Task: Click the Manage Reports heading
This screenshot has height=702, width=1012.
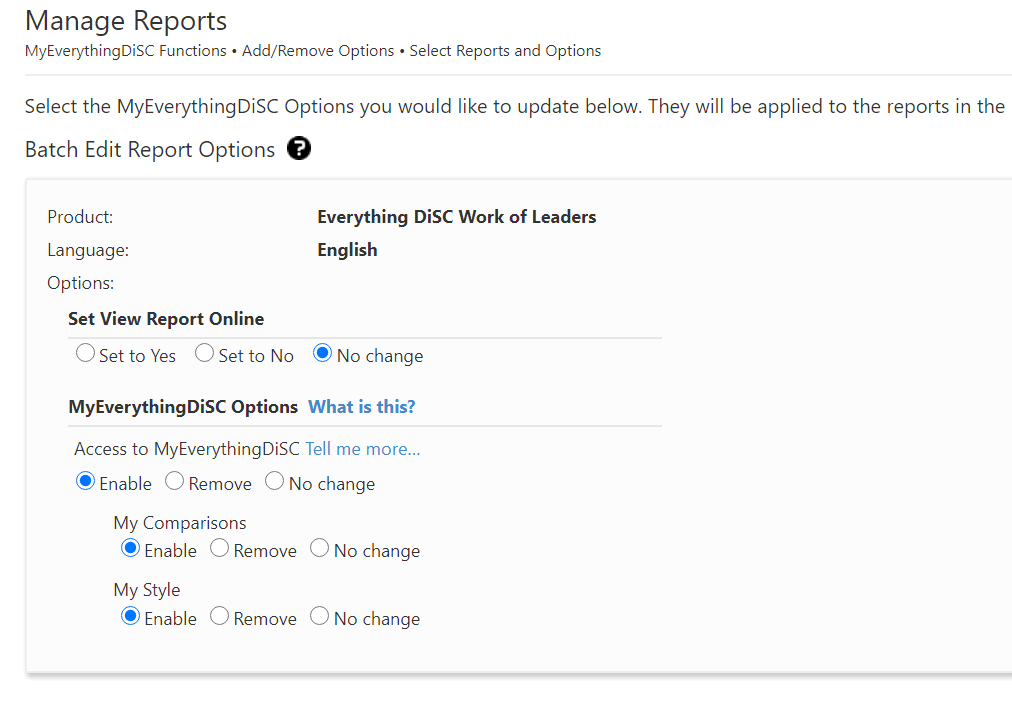Action: [x=126, y=21]
